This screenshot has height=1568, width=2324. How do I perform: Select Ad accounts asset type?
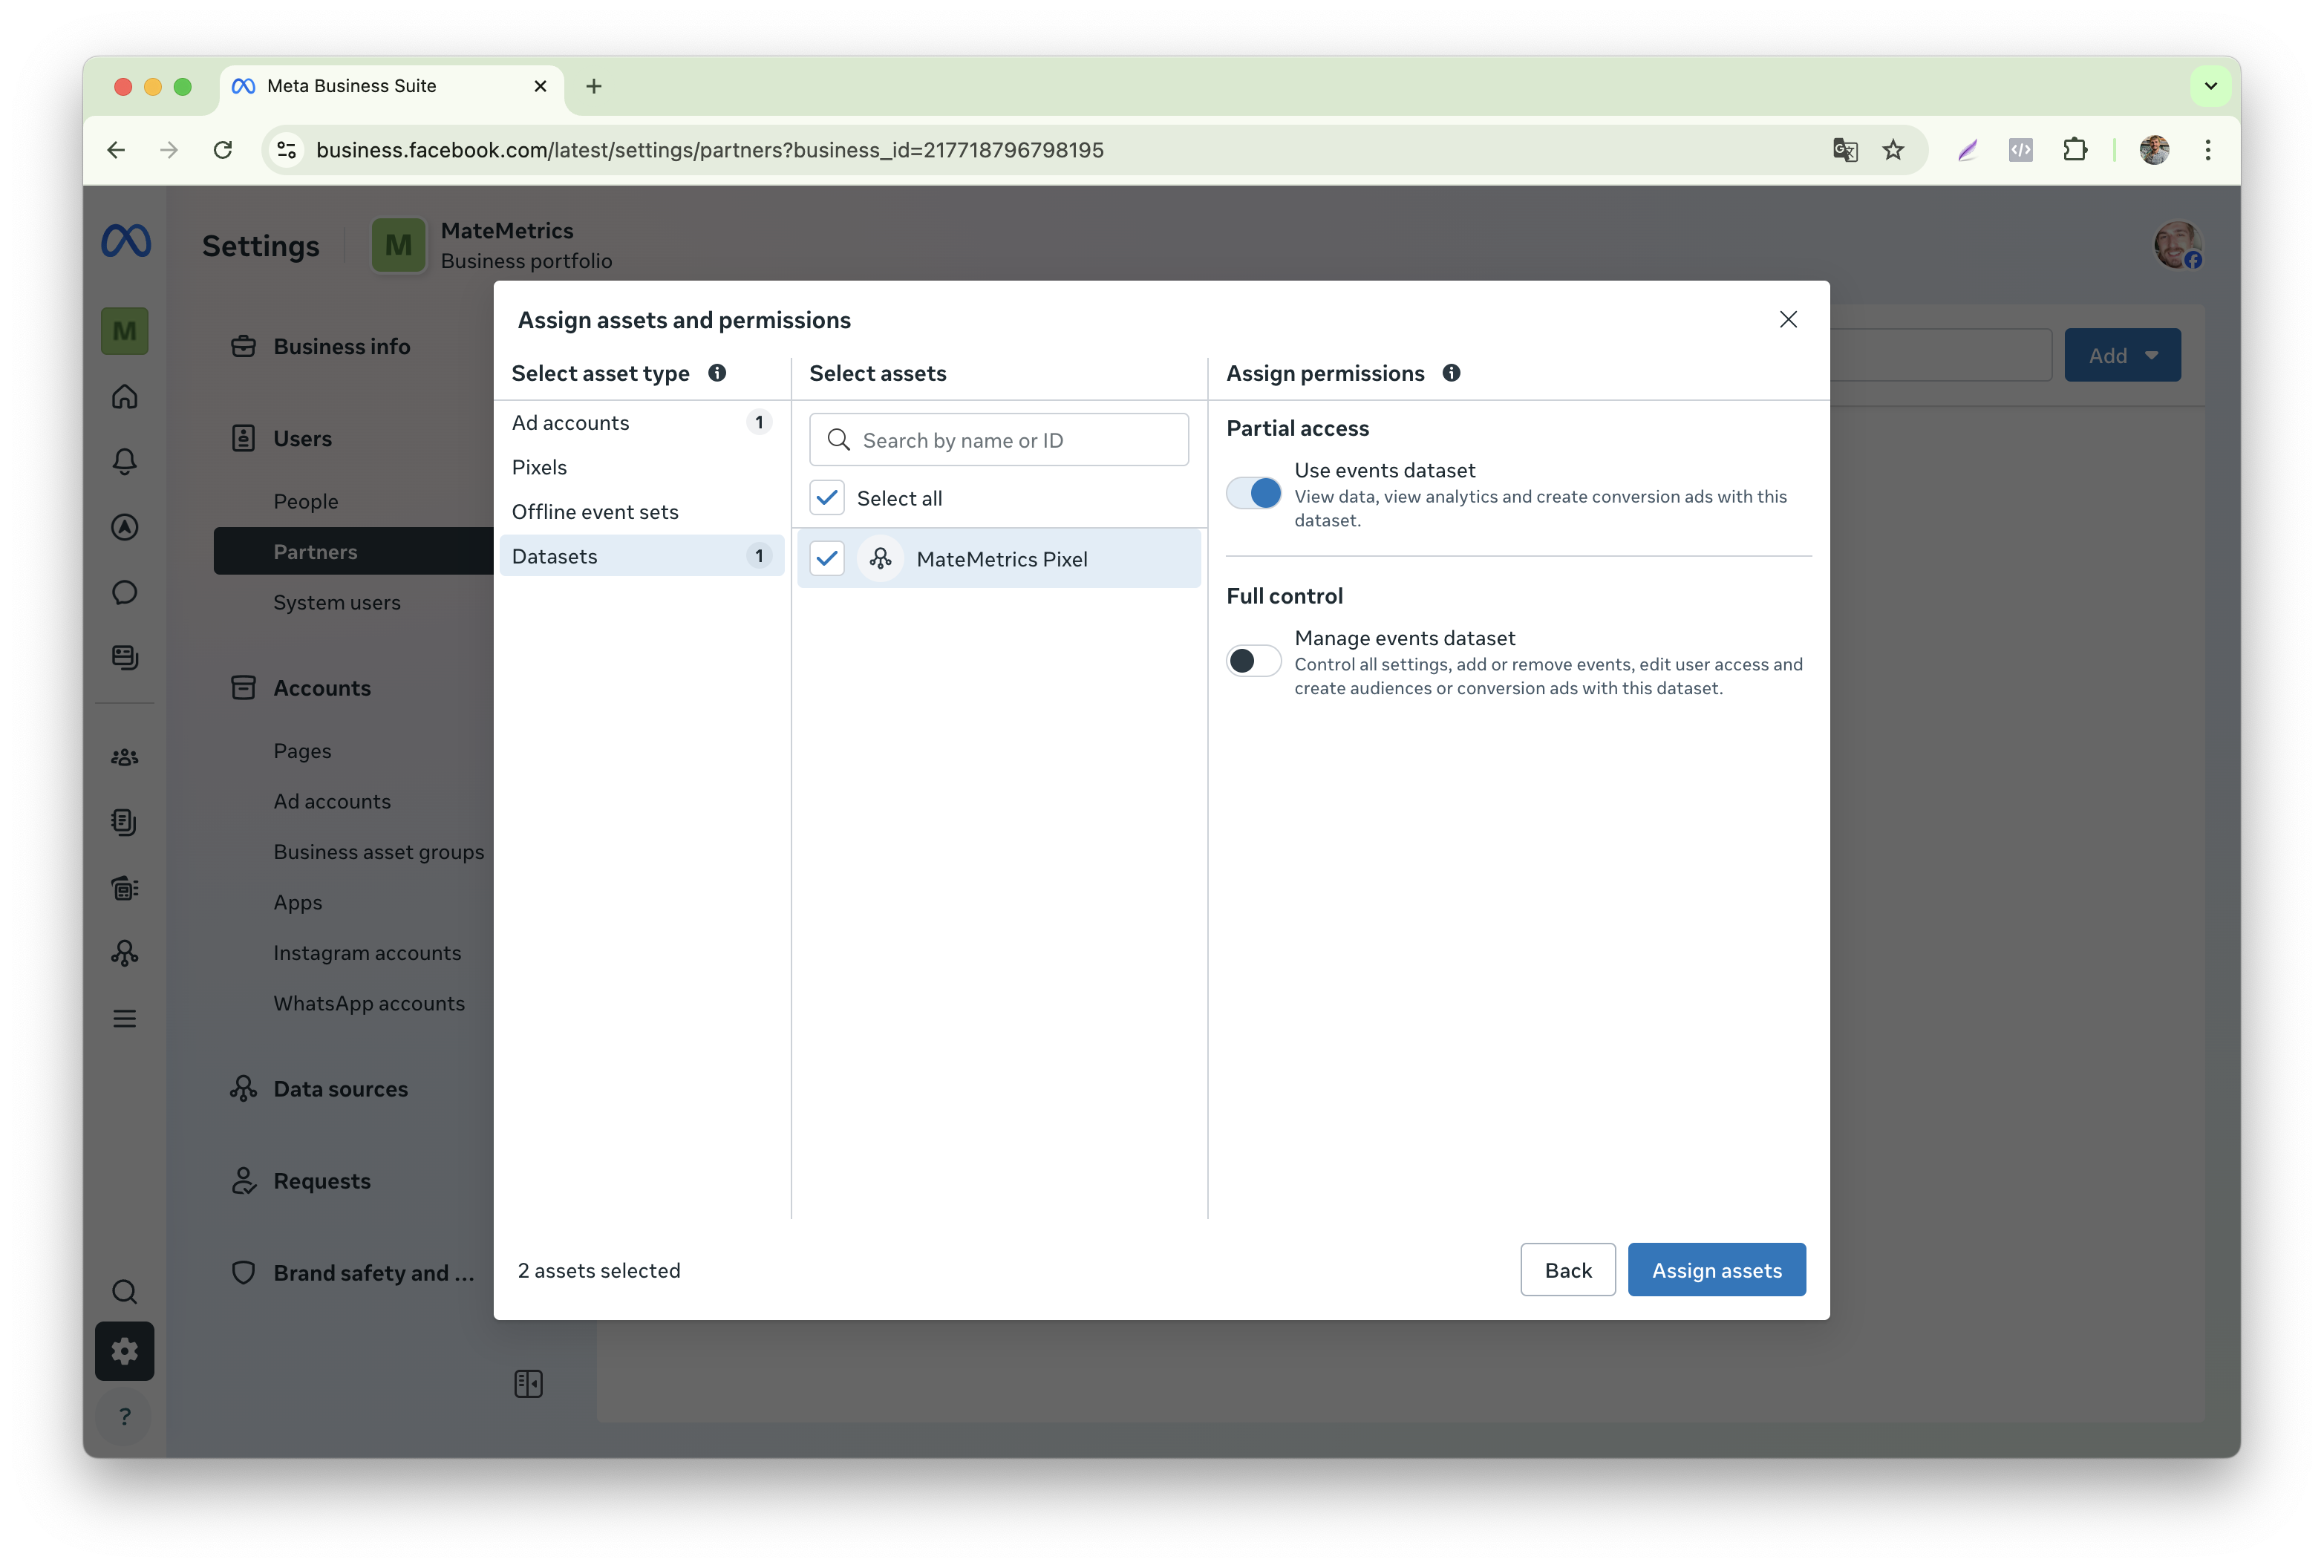pos(641,423)
